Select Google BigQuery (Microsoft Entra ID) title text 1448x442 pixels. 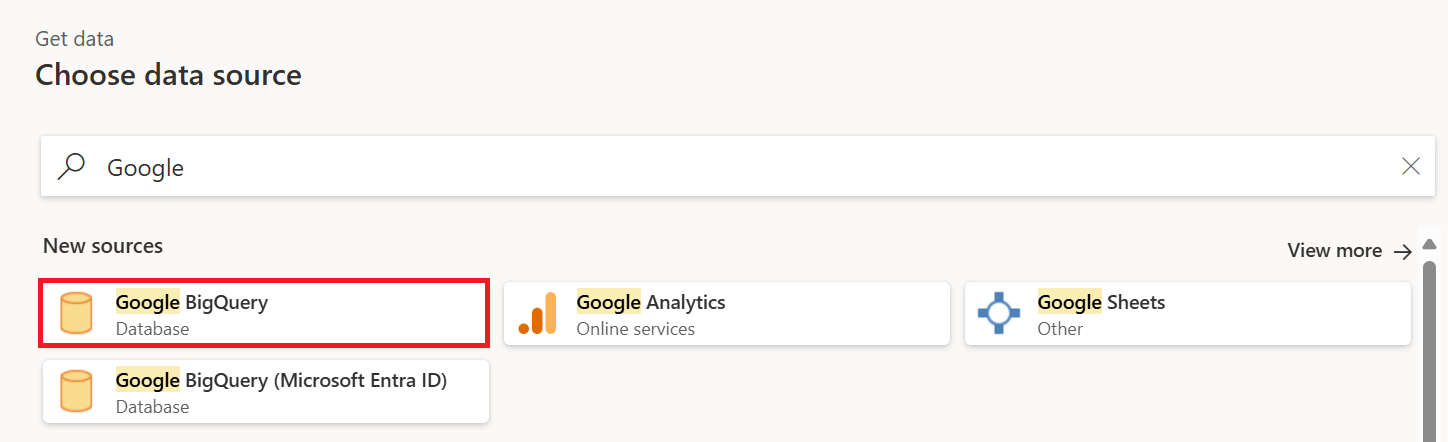click(x=281, y=380)
